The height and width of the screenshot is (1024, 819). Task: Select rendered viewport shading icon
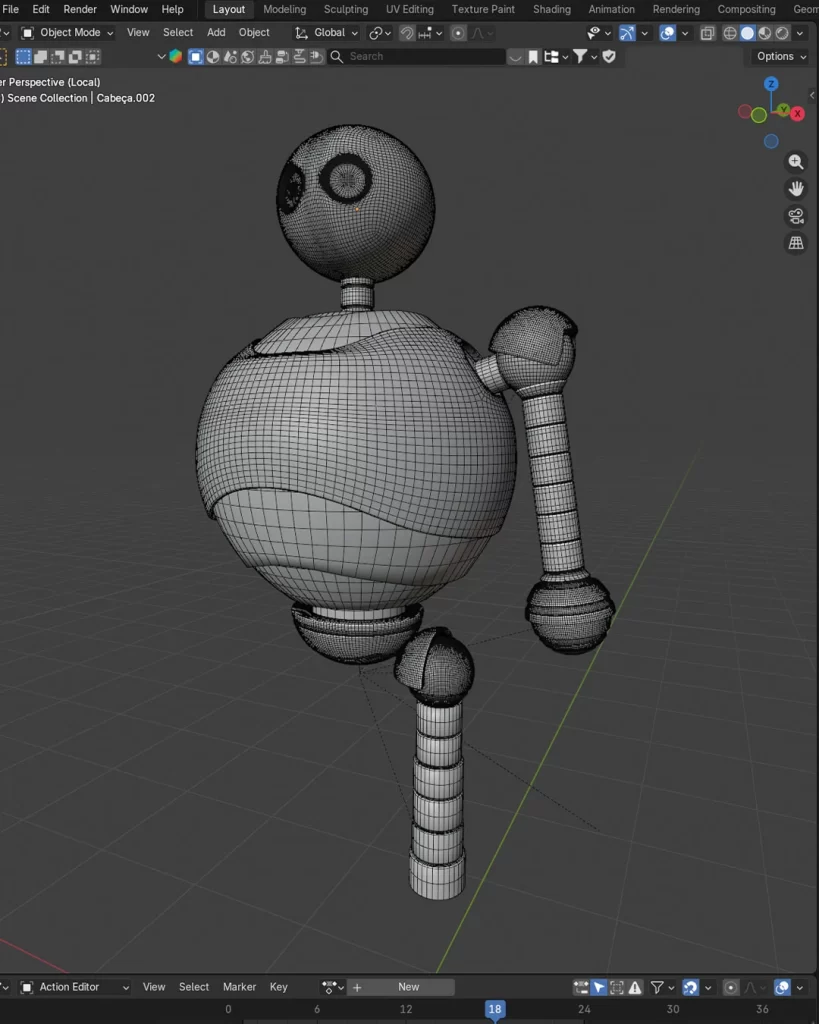point(782,33)
